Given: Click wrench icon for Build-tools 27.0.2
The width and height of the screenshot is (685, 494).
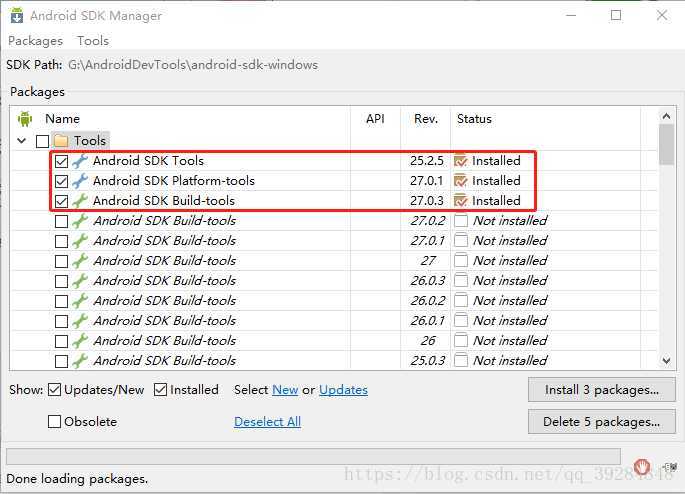Looking at the screenshot, I should 80,221.
